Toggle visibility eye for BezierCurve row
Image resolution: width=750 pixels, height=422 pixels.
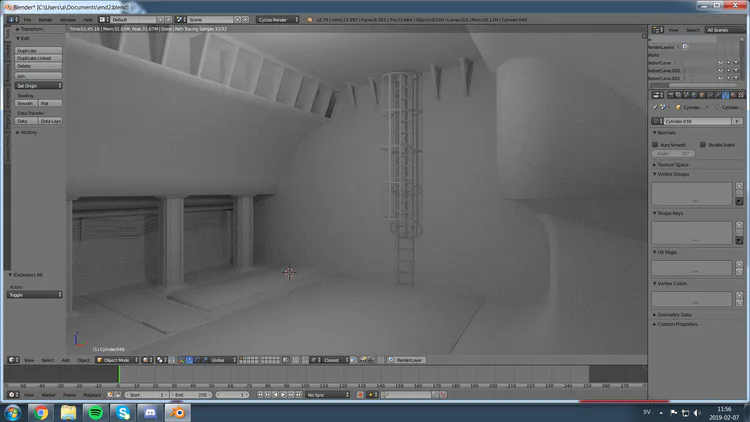(x=720, y=63)
